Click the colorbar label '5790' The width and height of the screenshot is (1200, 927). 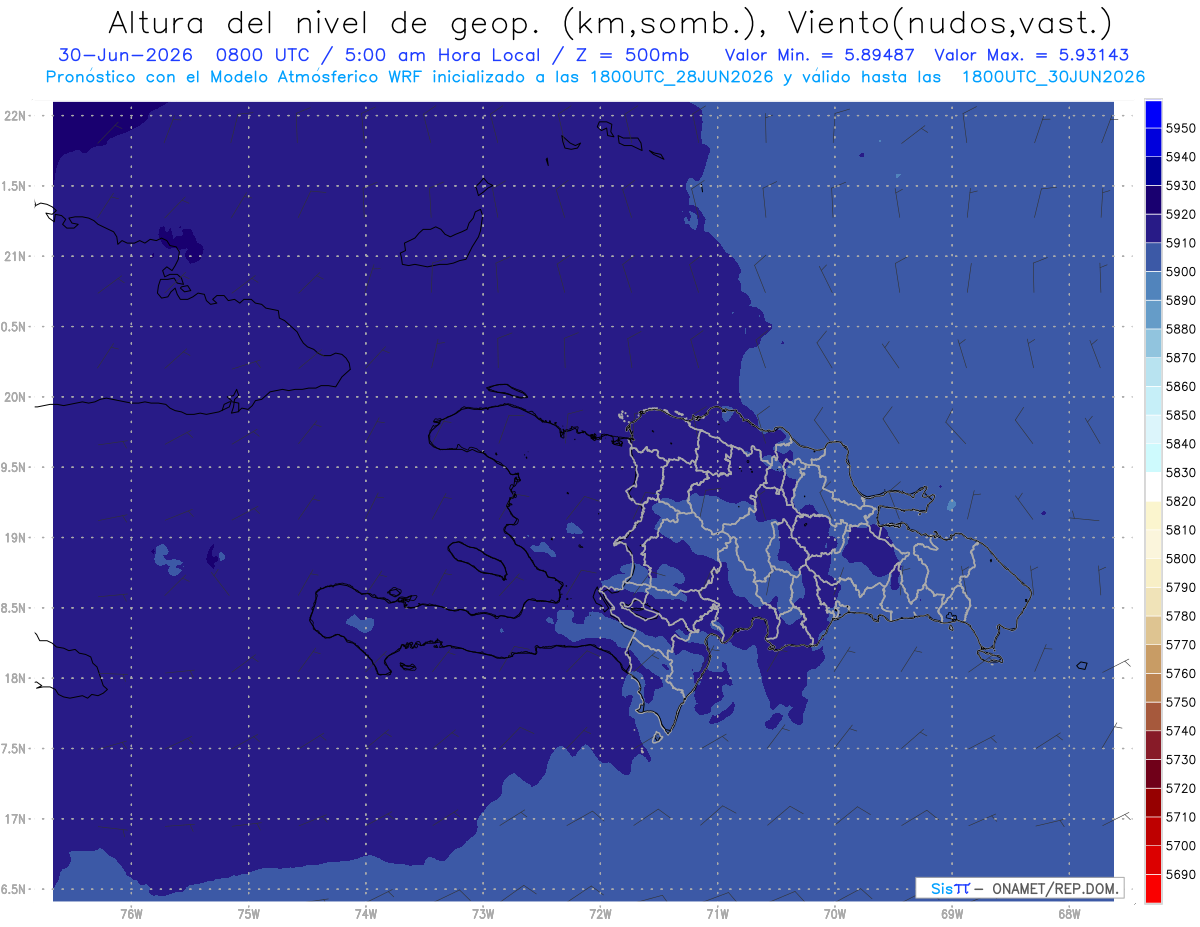coord(1181,587)
